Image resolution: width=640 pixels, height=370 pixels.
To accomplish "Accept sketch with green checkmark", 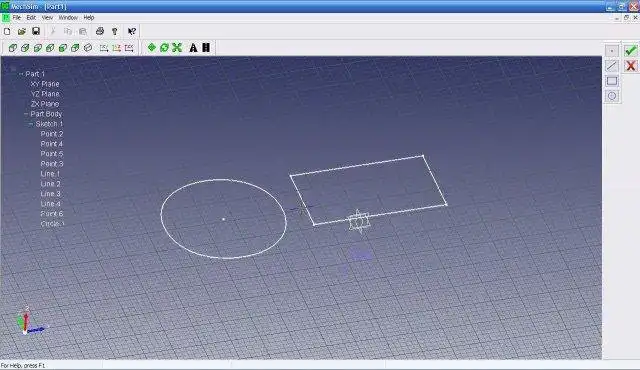I will point(630,51).
